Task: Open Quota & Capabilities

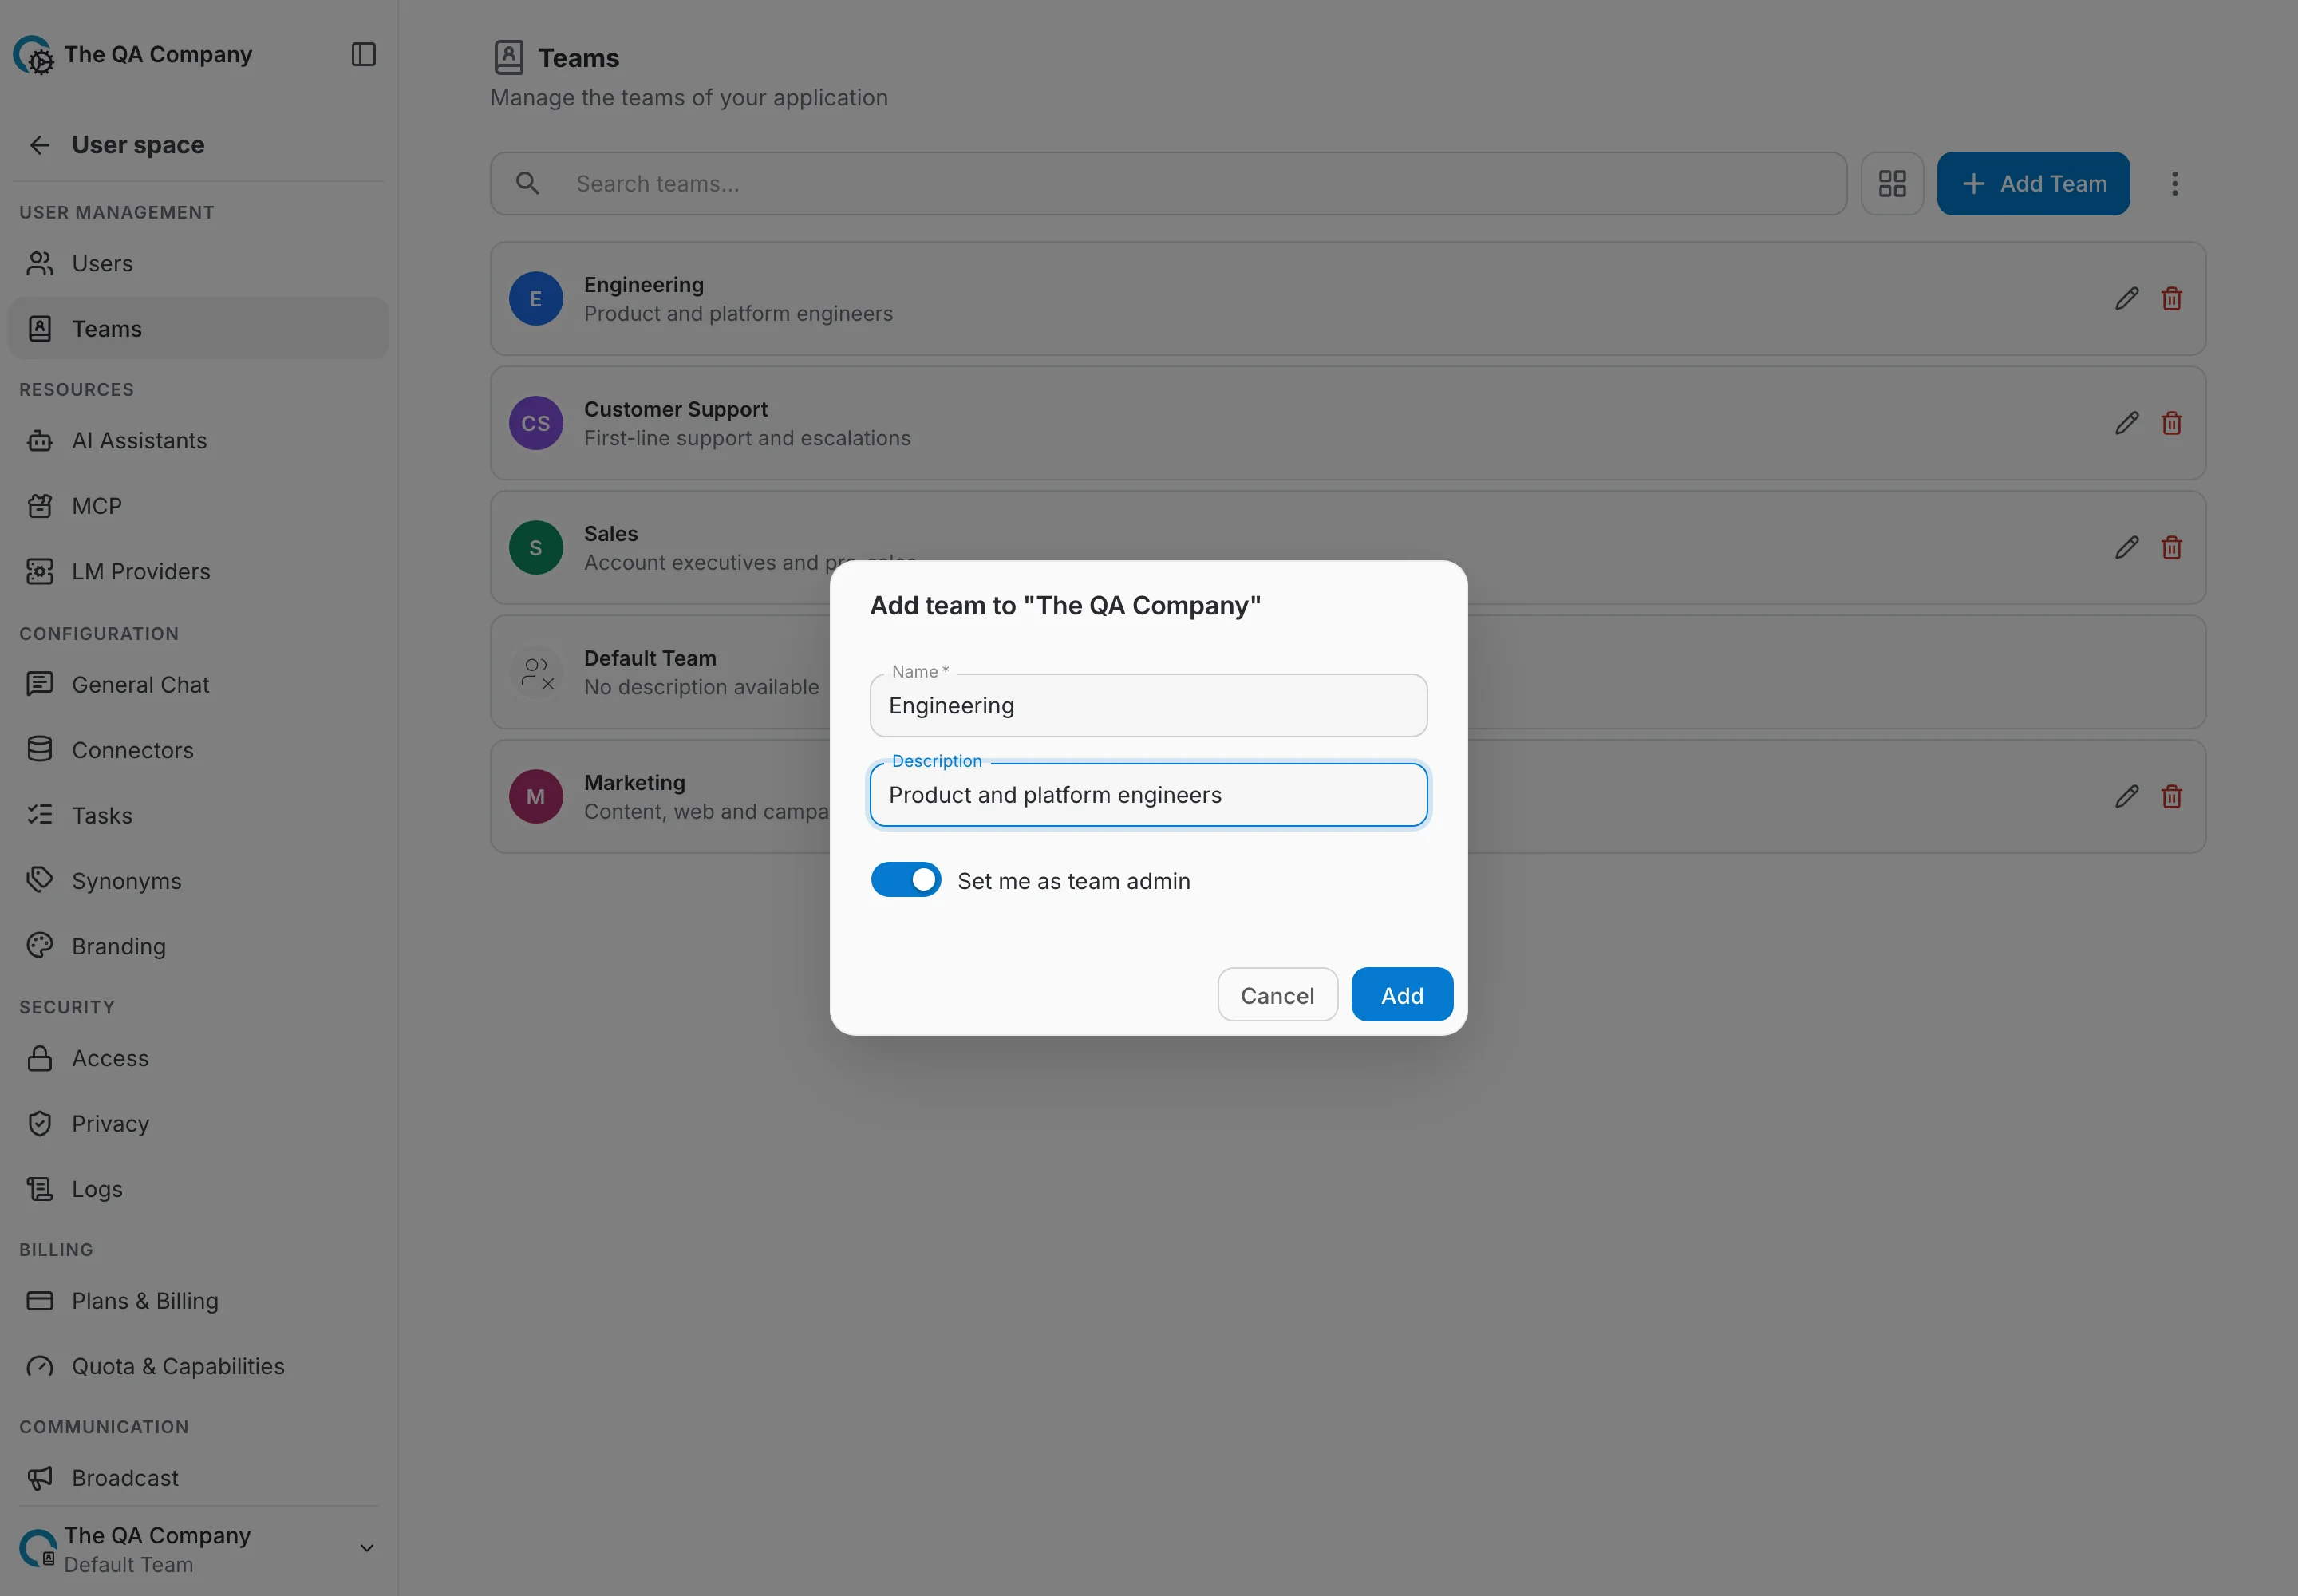Action: pos(198,1366)
